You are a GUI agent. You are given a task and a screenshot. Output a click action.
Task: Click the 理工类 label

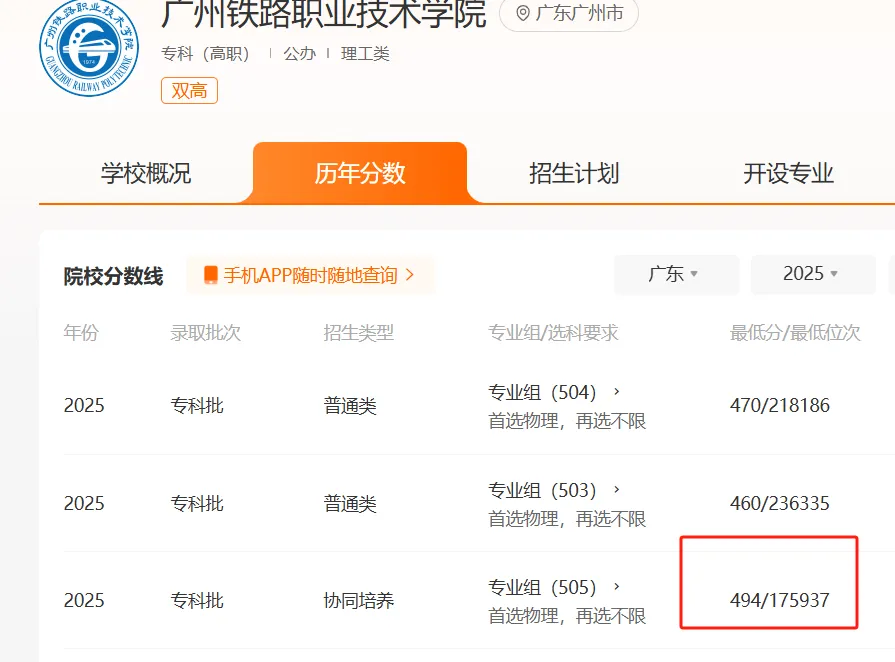pos(365,54)
